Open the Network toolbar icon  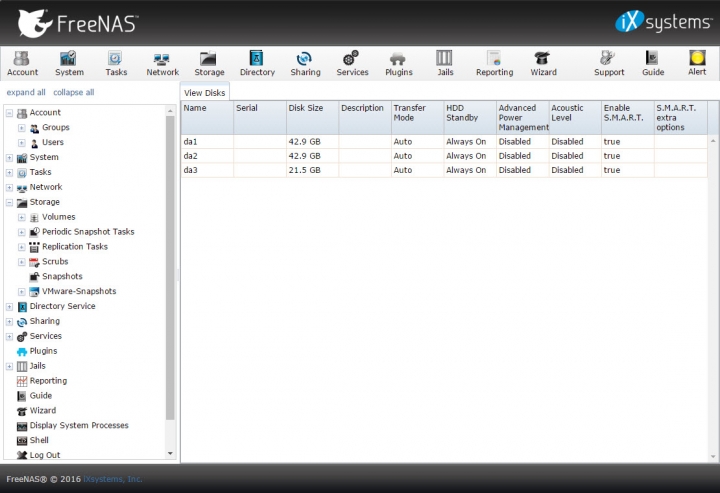point(163,63)
